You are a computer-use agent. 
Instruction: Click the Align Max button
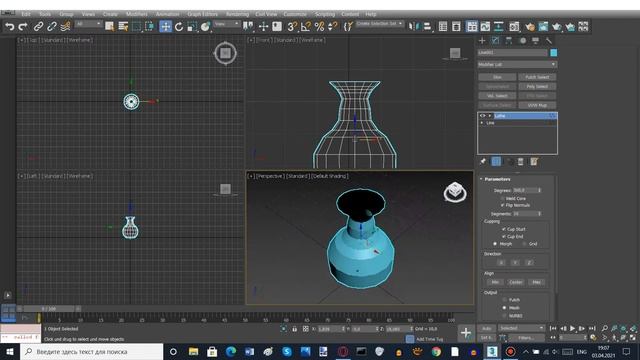pyautogui.click(x=537, y=282)
